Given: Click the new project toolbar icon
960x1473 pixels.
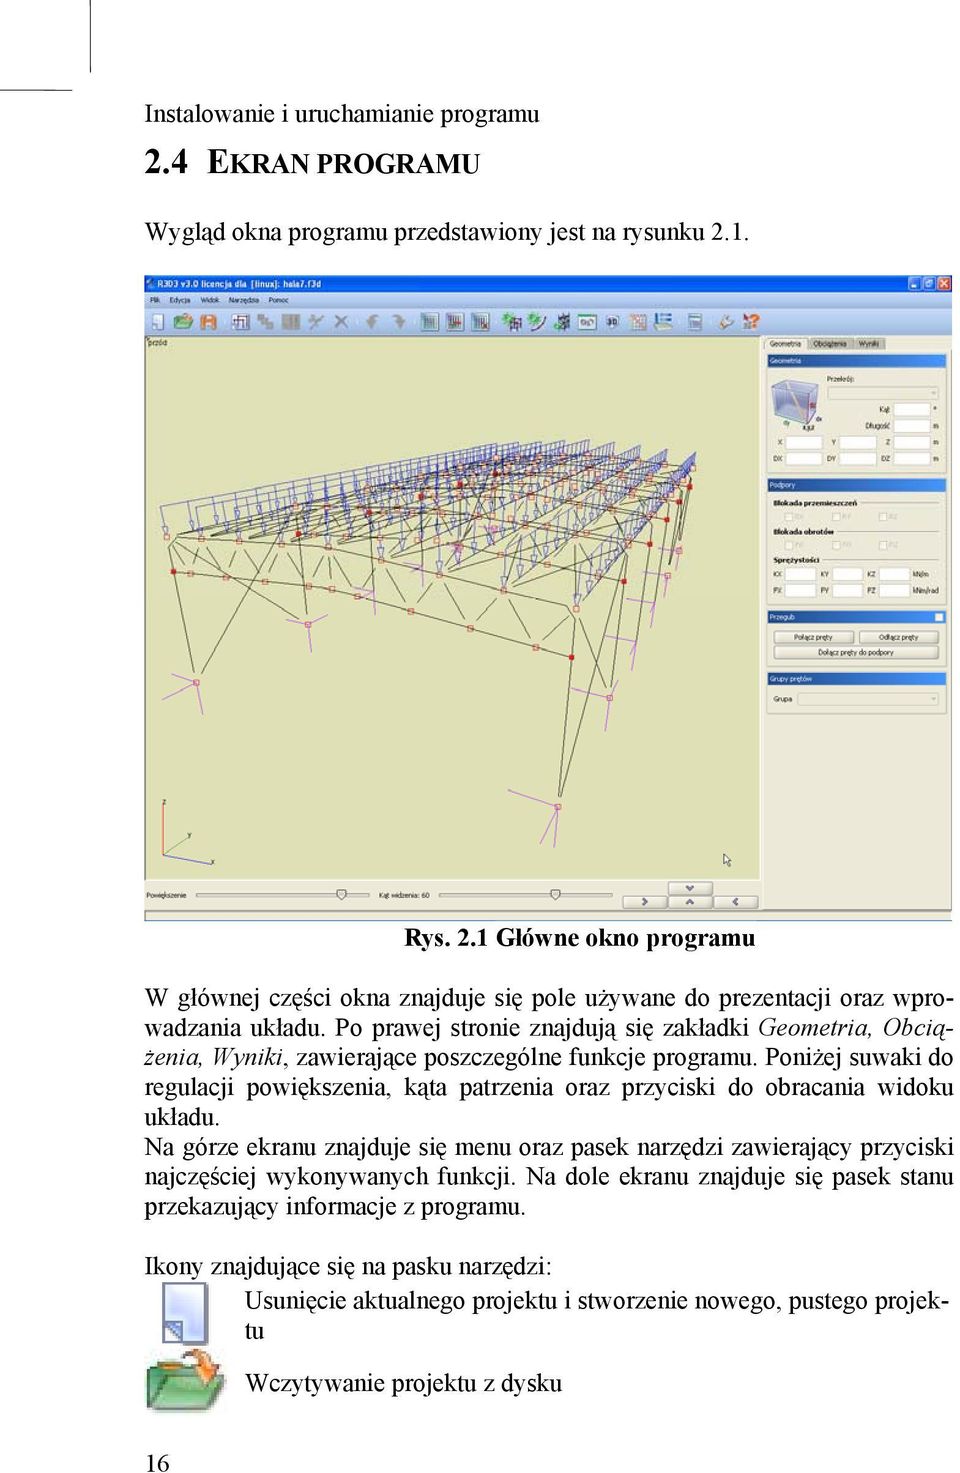Looking at the screenshot, I should (x=158, y=322).
